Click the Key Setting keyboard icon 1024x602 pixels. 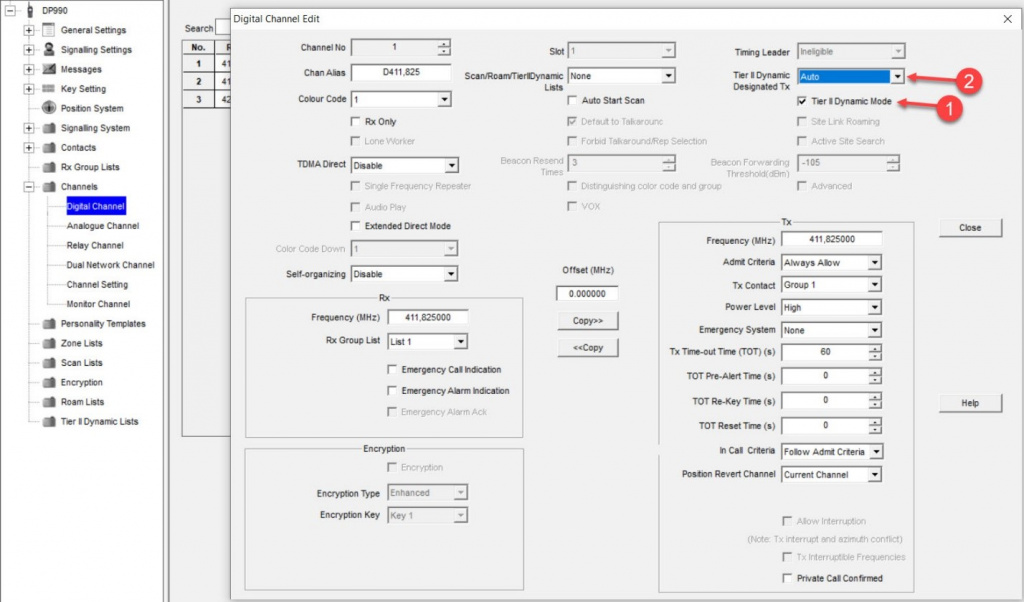48,89
